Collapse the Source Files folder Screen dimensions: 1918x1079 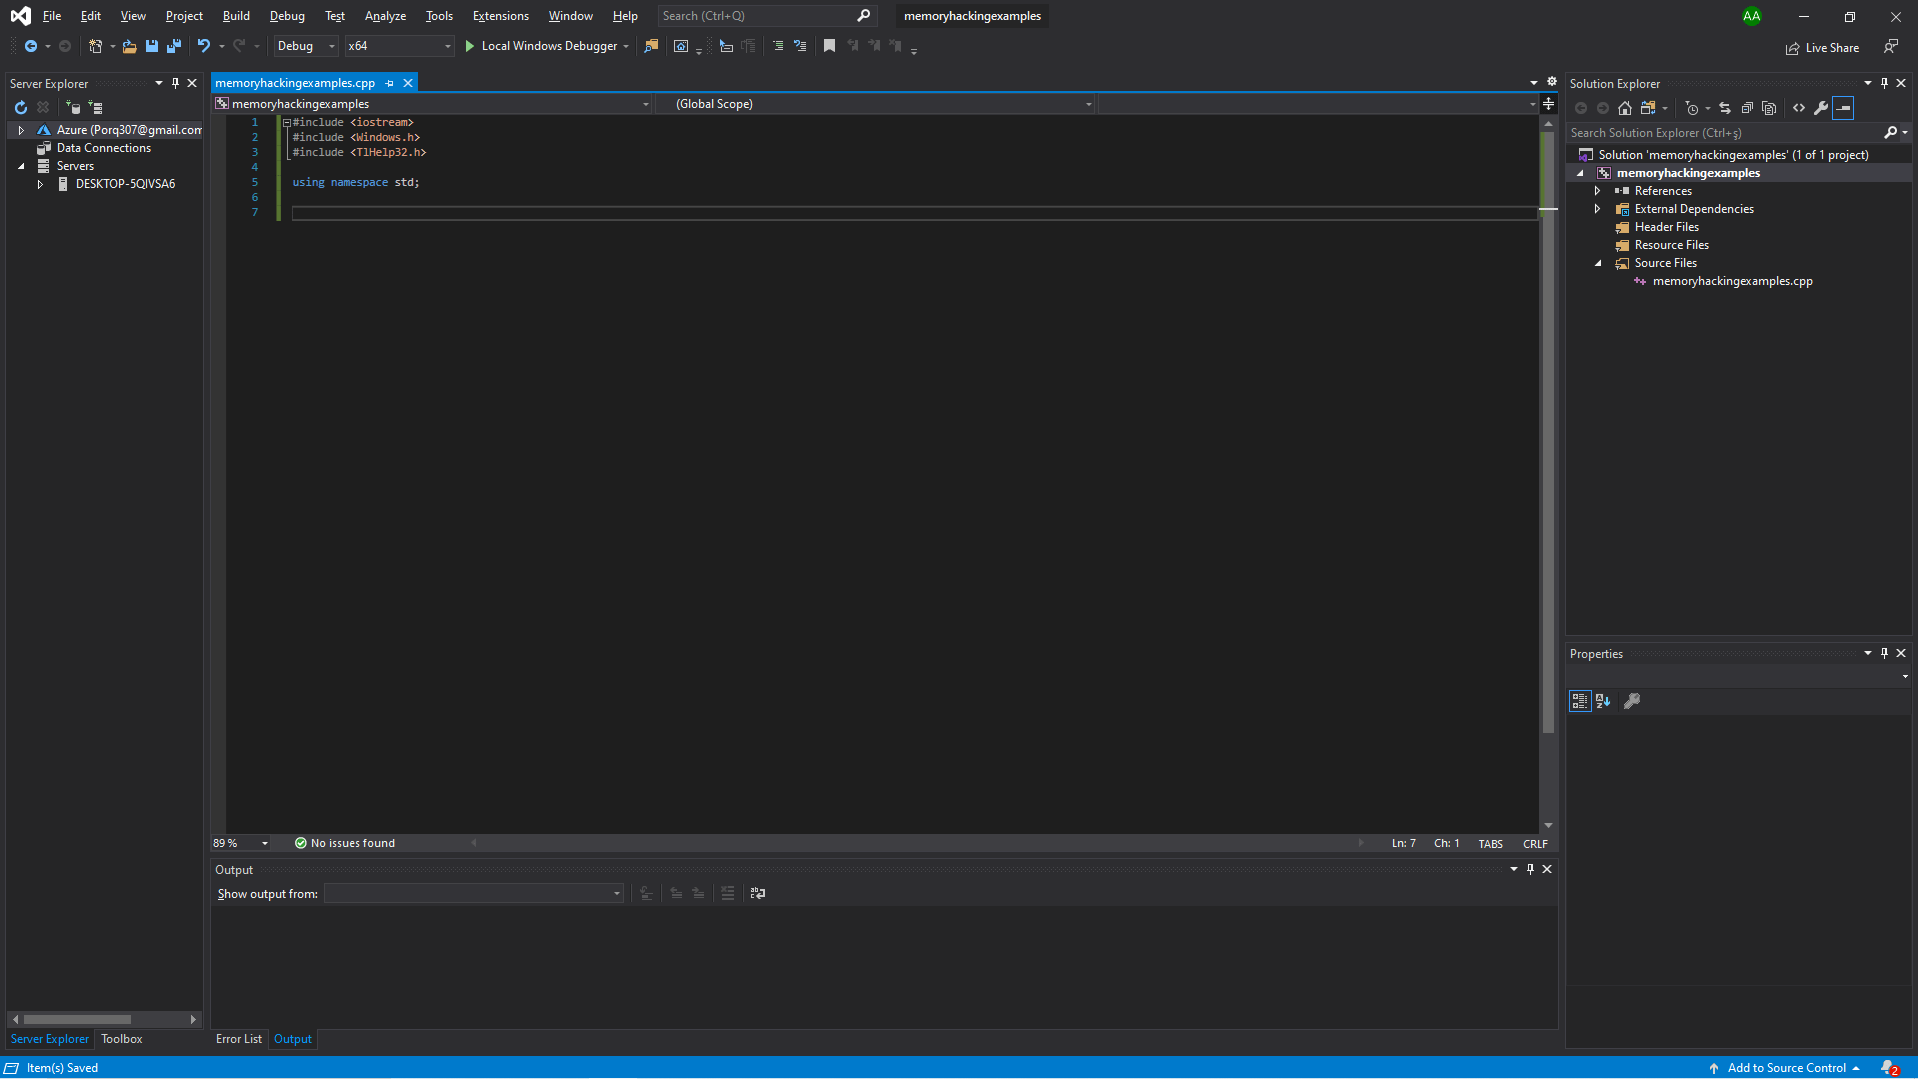point(1597,263)
